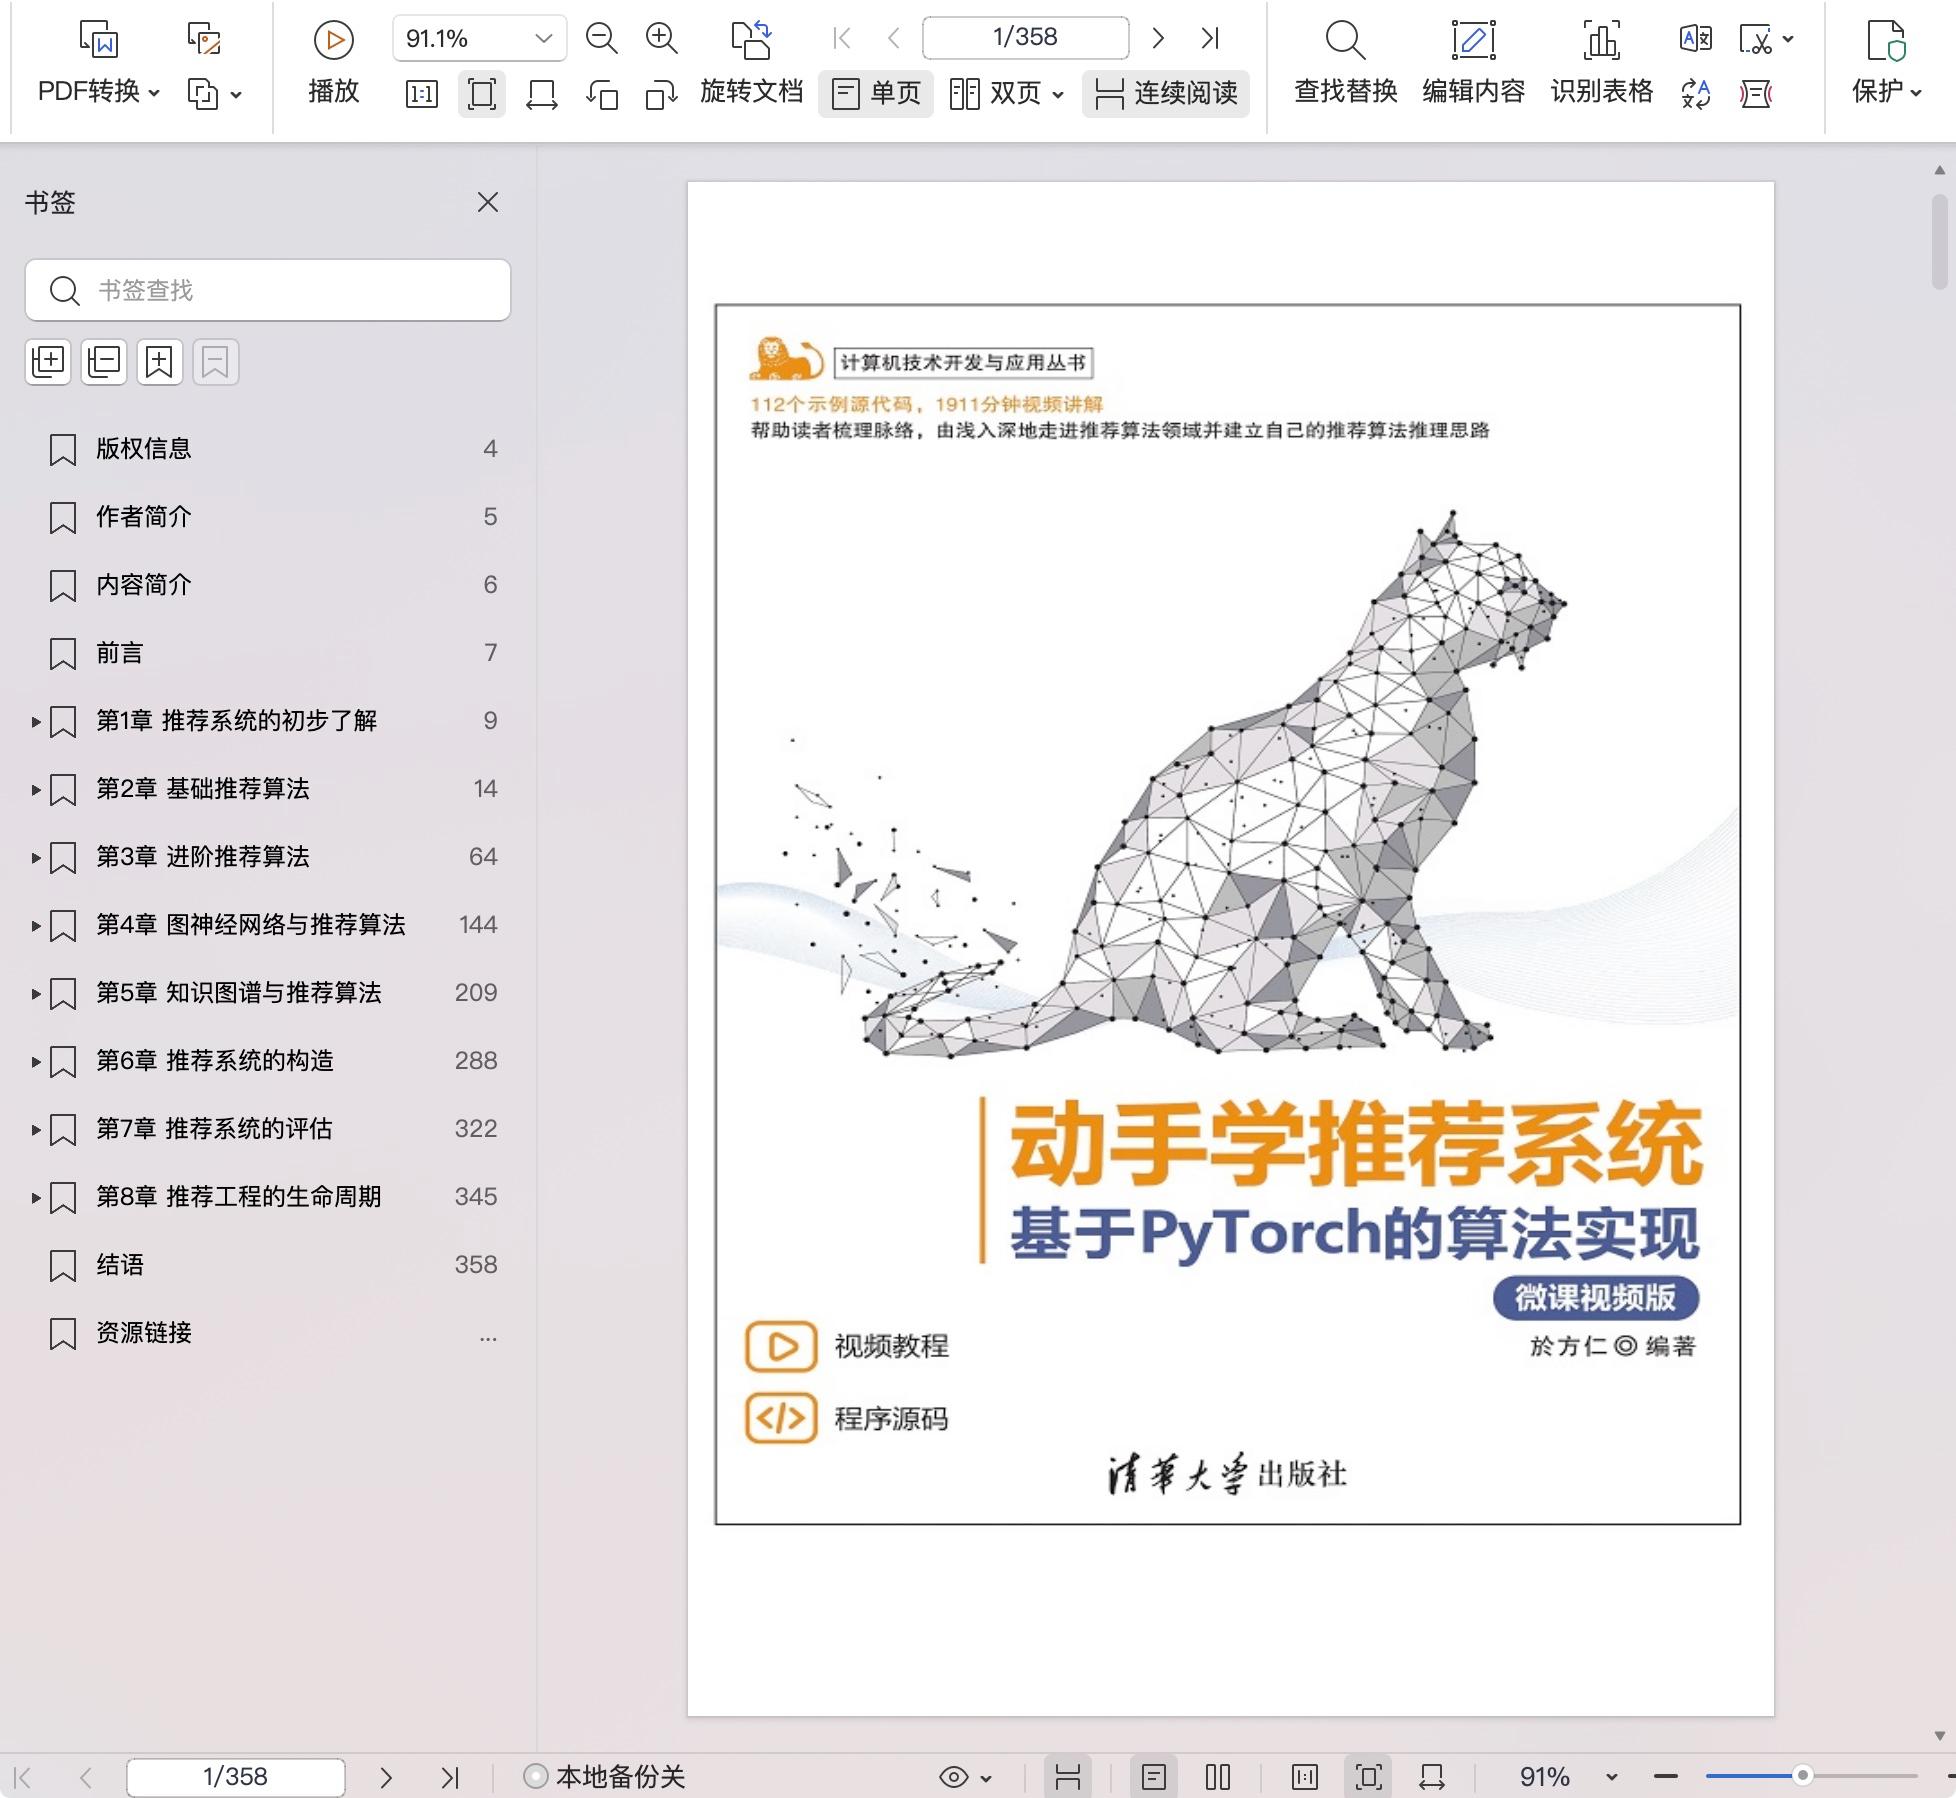Open eye protection mode eye icon
The height and width of the screenshot is (1798, 1956).
[954, 1777]
